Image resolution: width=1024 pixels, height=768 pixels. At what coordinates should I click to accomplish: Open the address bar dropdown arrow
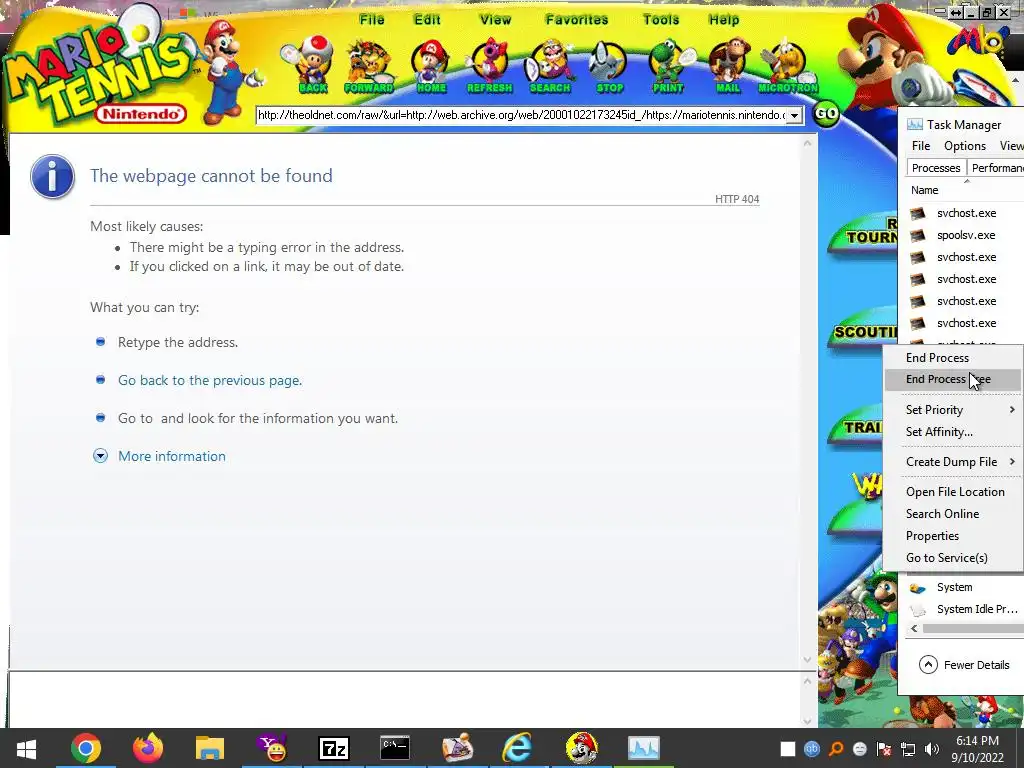794,116
